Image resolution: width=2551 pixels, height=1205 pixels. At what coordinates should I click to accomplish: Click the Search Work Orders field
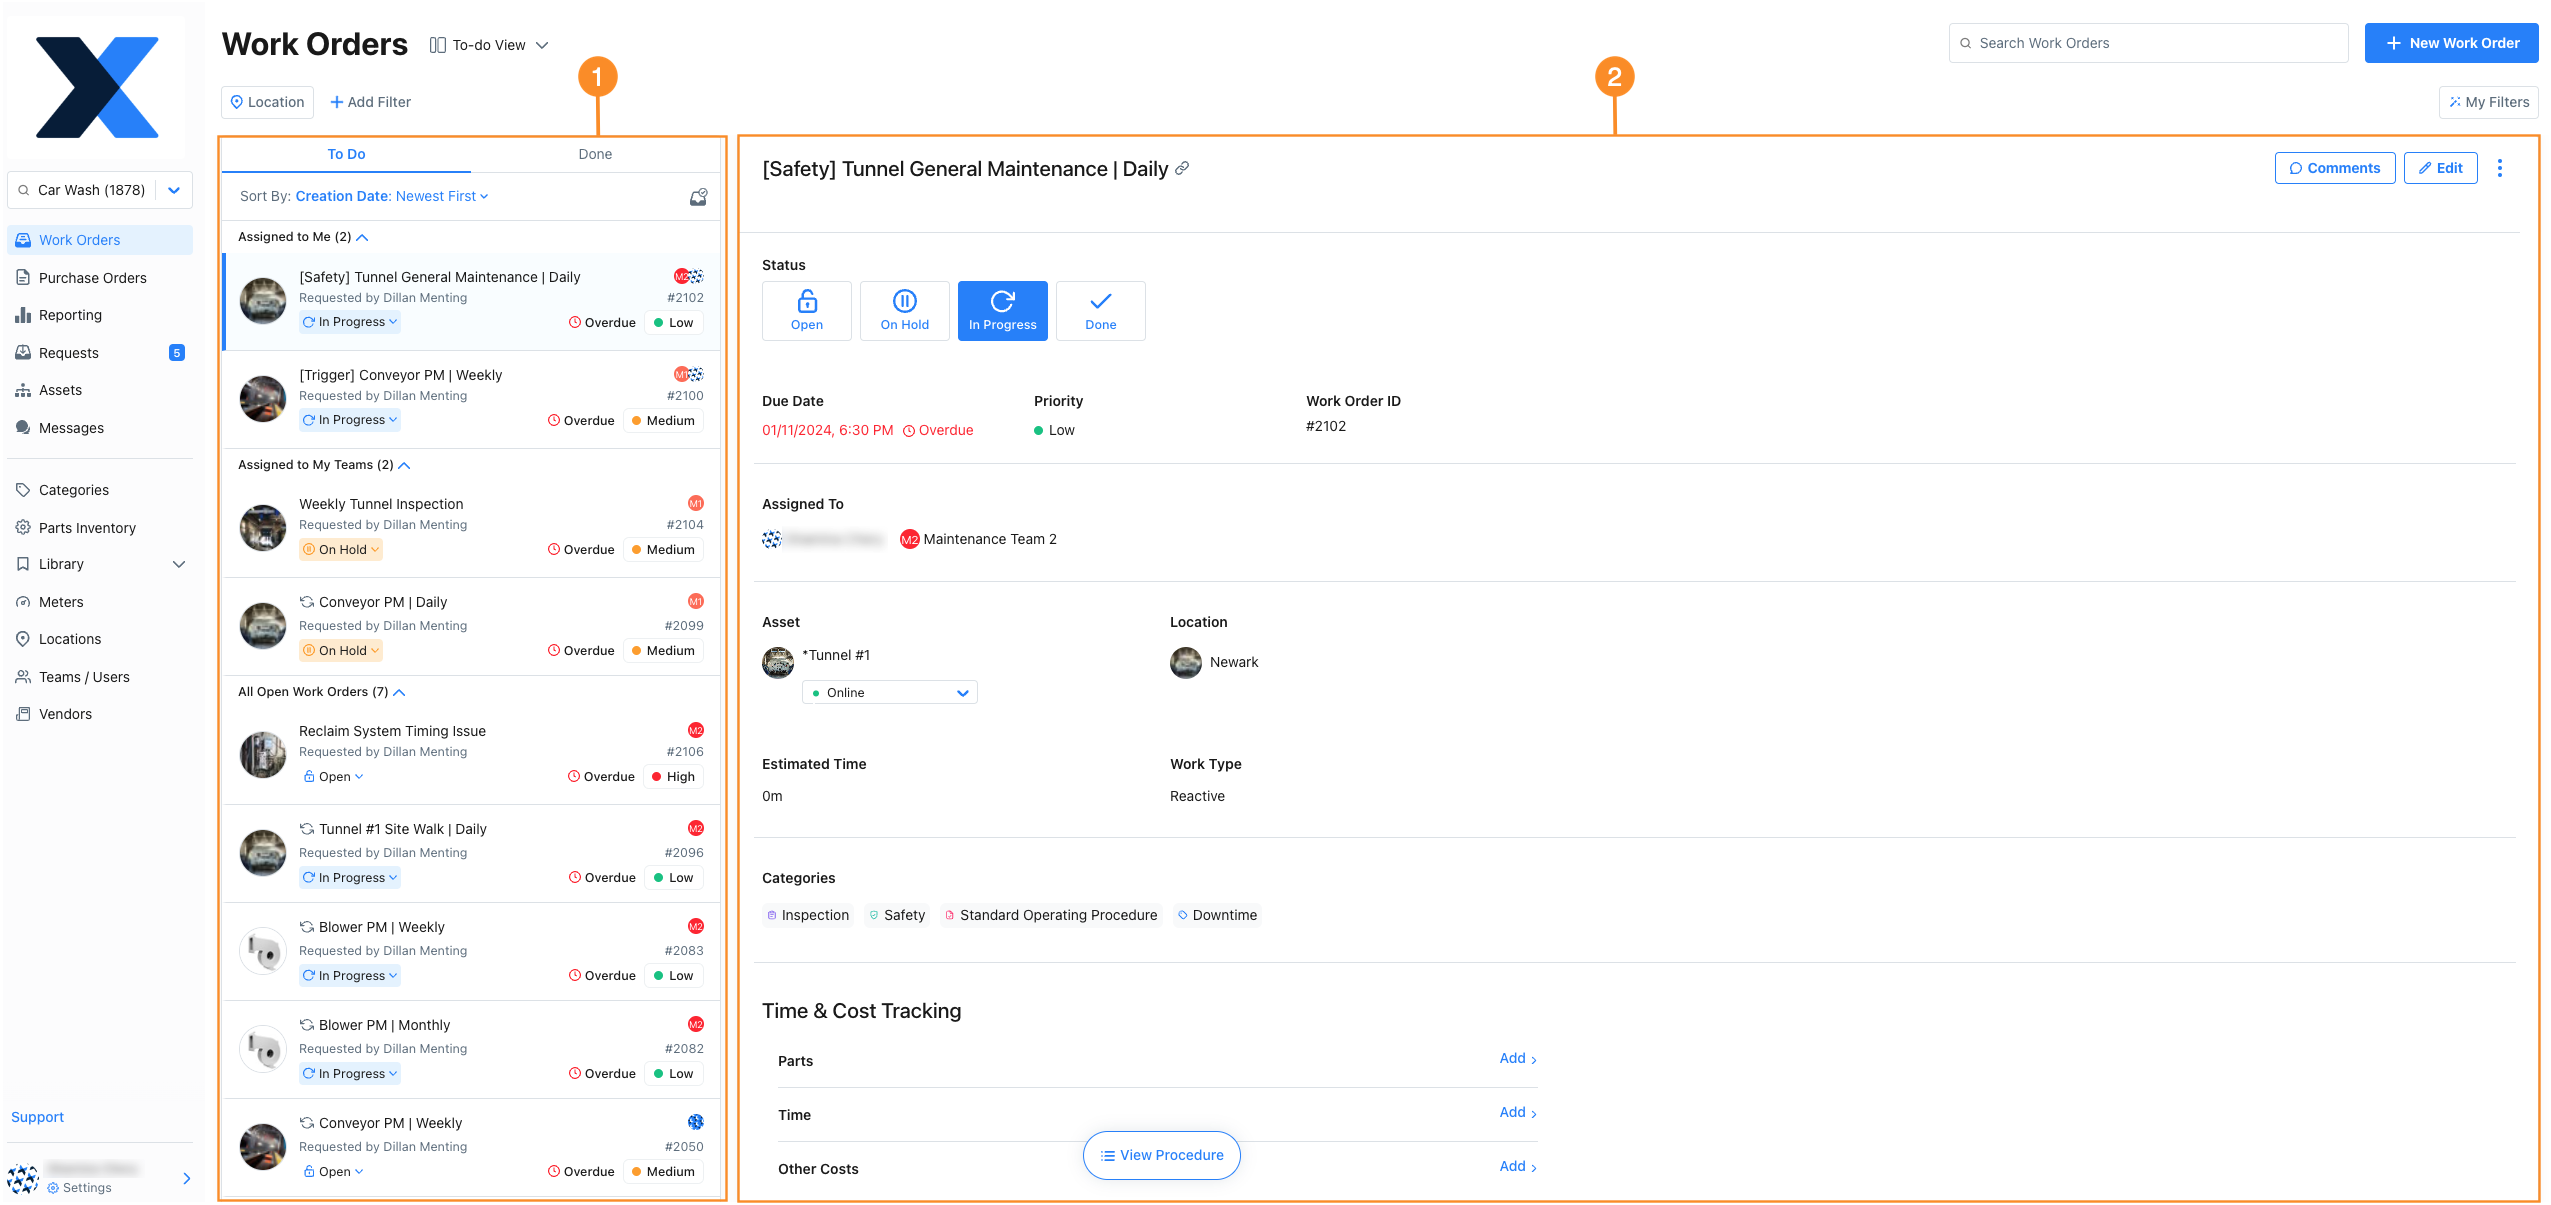tap(2148, 43)
